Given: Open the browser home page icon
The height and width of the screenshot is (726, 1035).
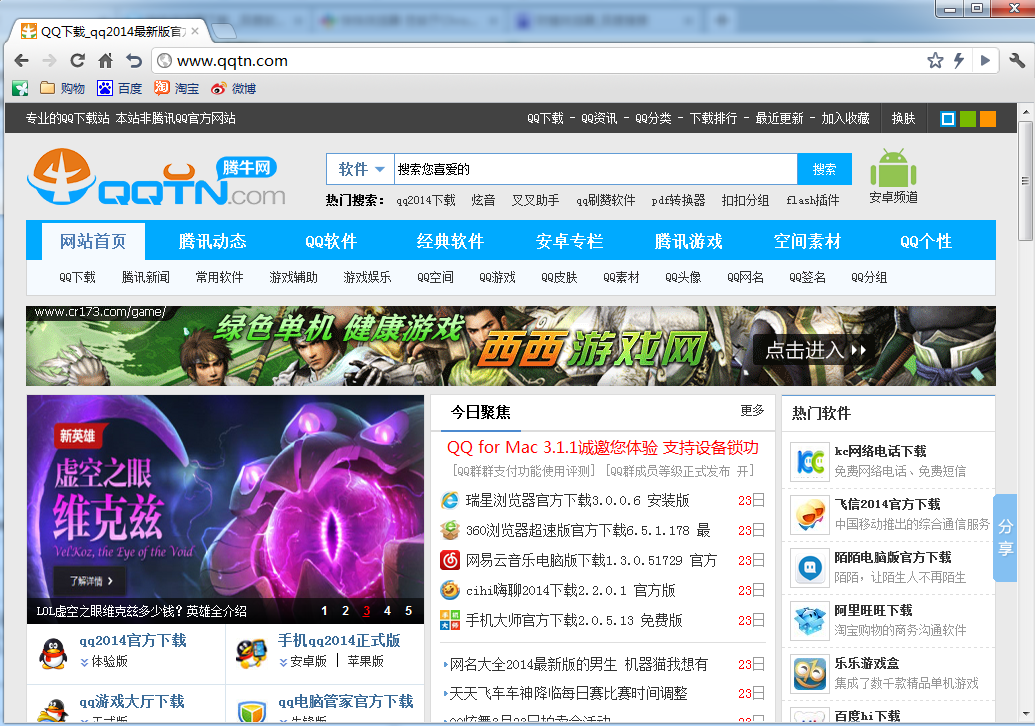Looking at the screenshot, I should pos(106,61).
